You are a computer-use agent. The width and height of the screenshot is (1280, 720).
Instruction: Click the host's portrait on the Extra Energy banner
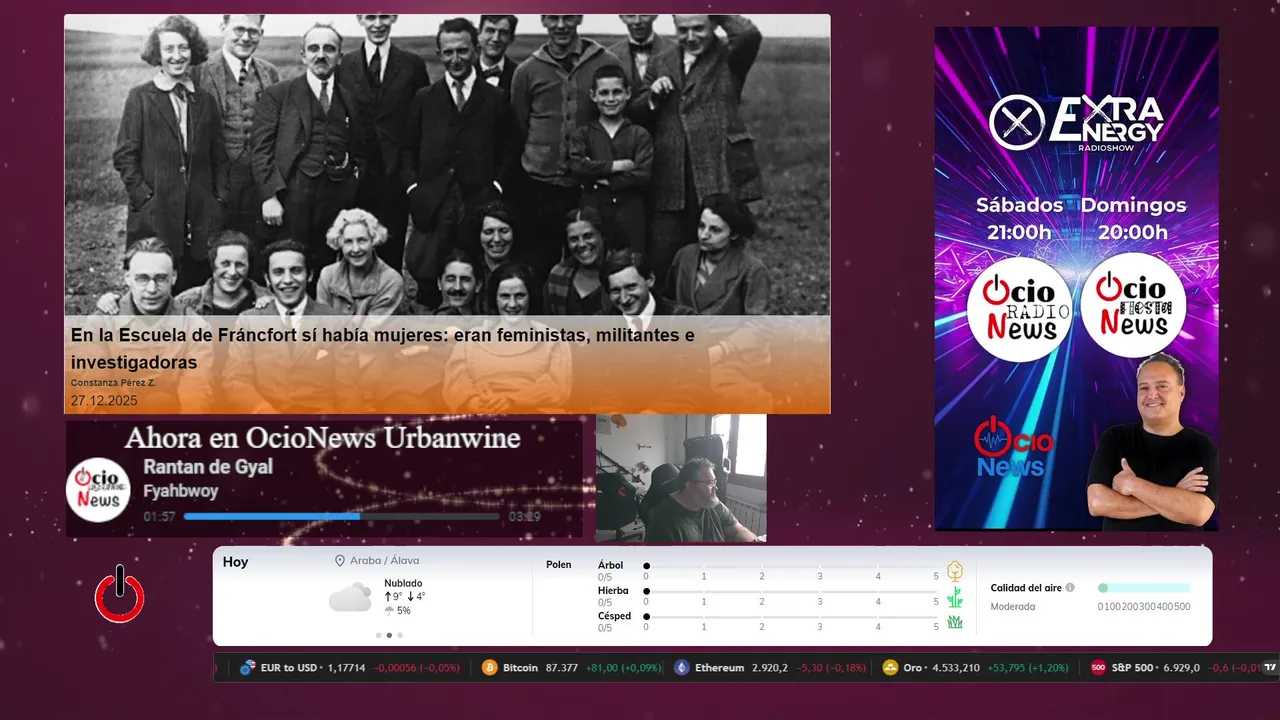pos(1153,440)
